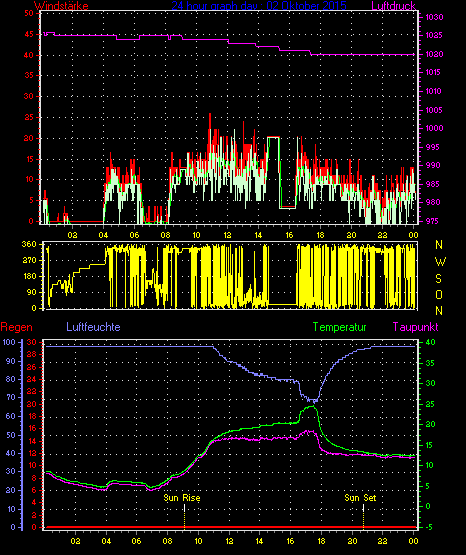Click the 1030 pressure axis value
466x555 pixels.
434,17
